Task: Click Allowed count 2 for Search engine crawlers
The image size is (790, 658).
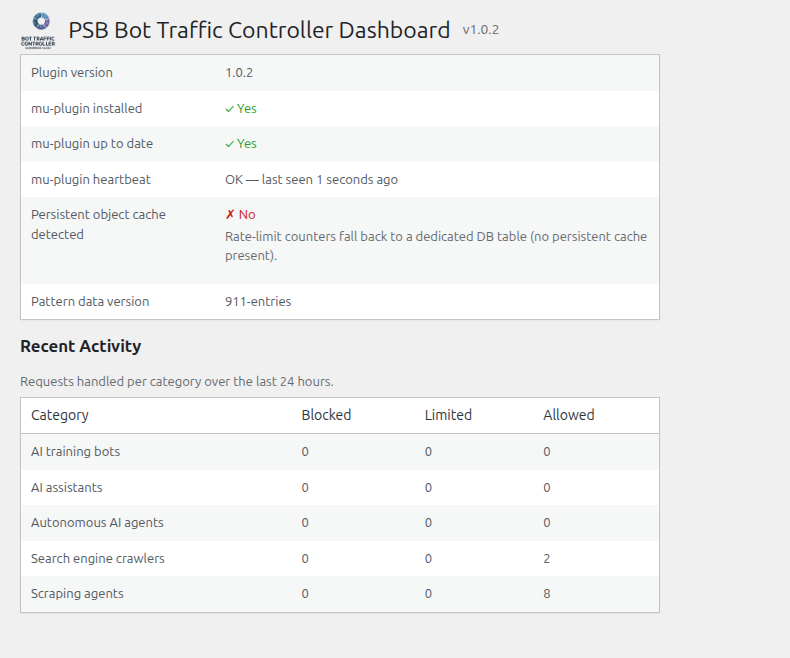Action: 547,559
